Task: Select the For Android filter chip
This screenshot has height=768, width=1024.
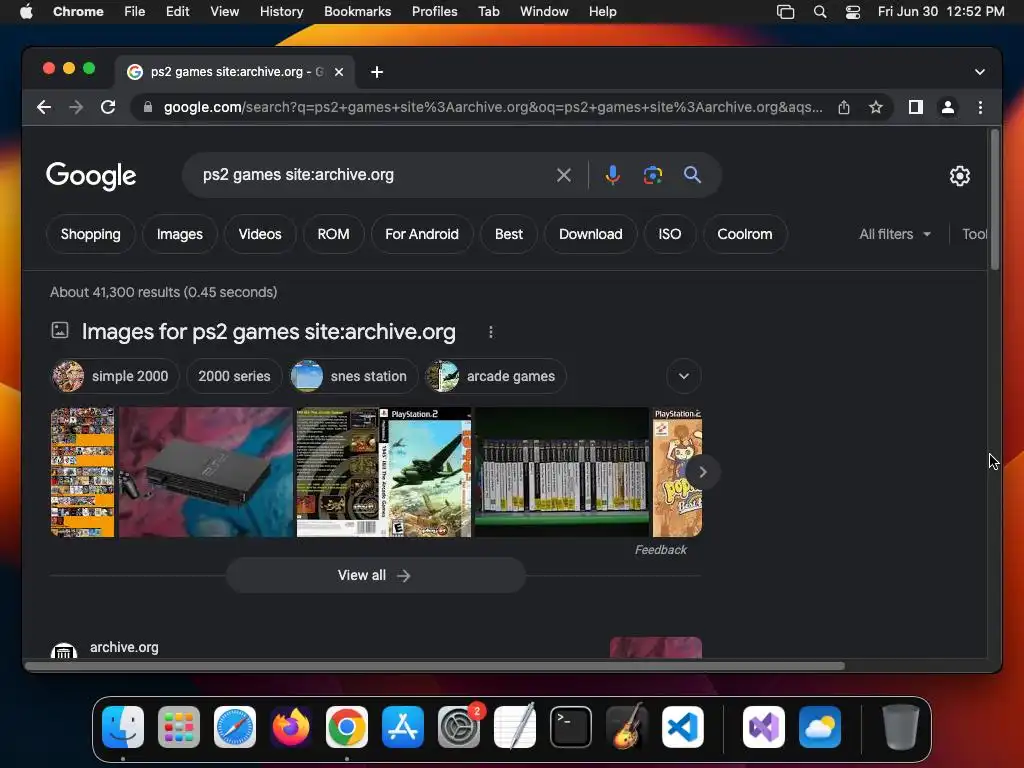Action: 422,234
